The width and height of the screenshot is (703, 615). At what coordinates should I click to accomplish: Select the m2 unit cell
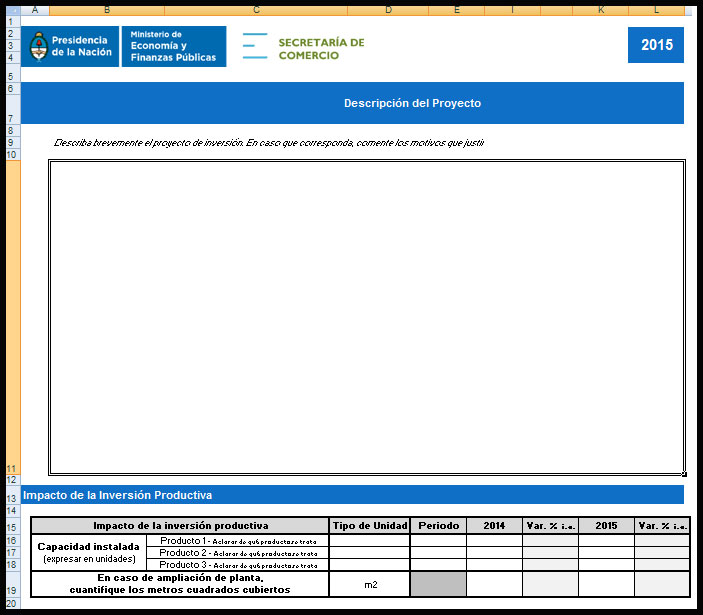369,584
